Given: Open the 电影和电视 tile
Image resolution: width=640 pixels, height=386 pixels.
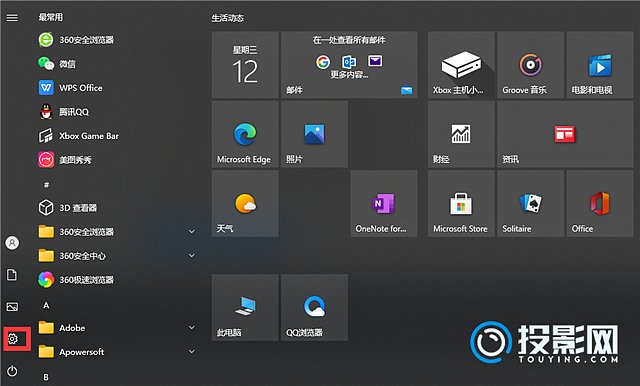Looking at the screenshot, I should (x=600, y=65).
